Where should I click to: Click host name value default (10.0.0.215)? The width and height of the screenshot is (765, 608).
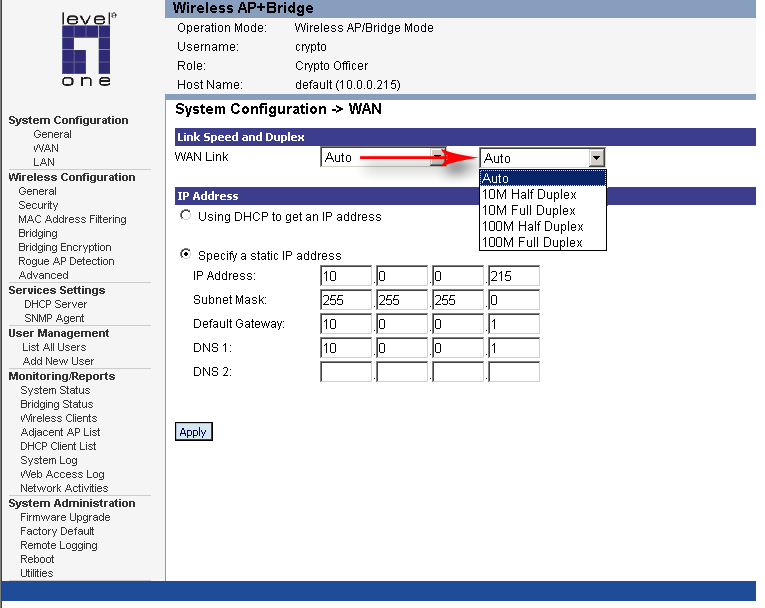click(x=347, y=84)
